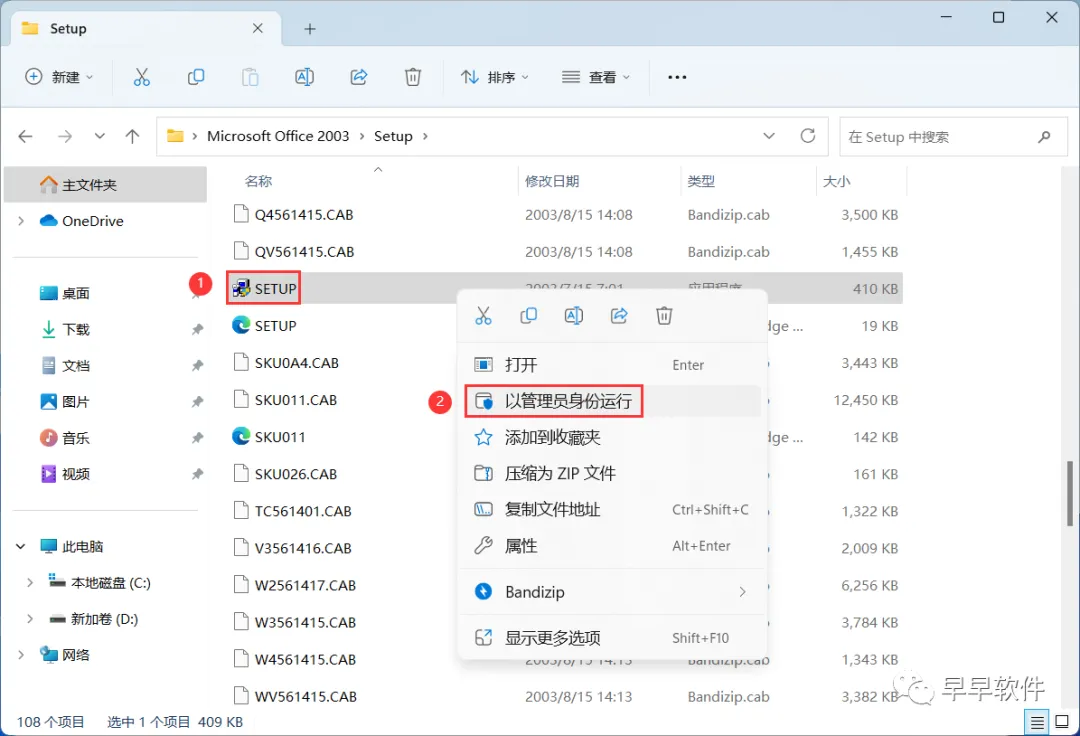This screenshot has height=736, width=1080.
Task: Open the recent locations dropdown arrow
Action: pyautogui.click(x=100, y=136)
